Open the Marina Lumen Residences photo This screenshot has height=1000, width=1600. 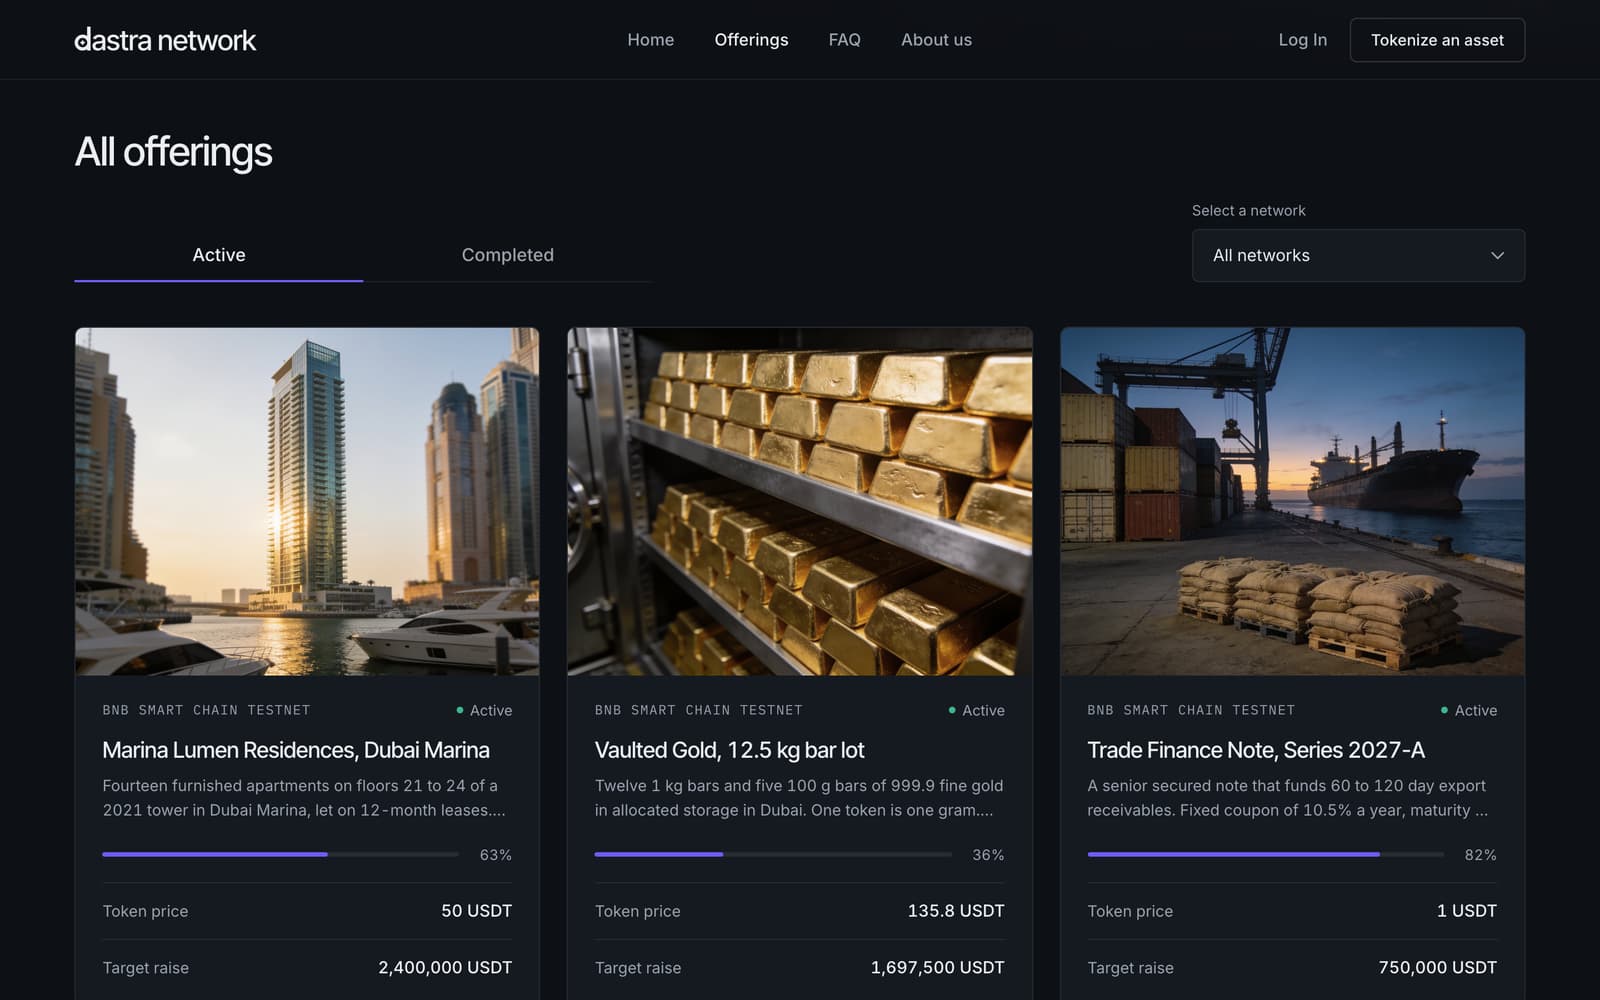click(307, 501)
